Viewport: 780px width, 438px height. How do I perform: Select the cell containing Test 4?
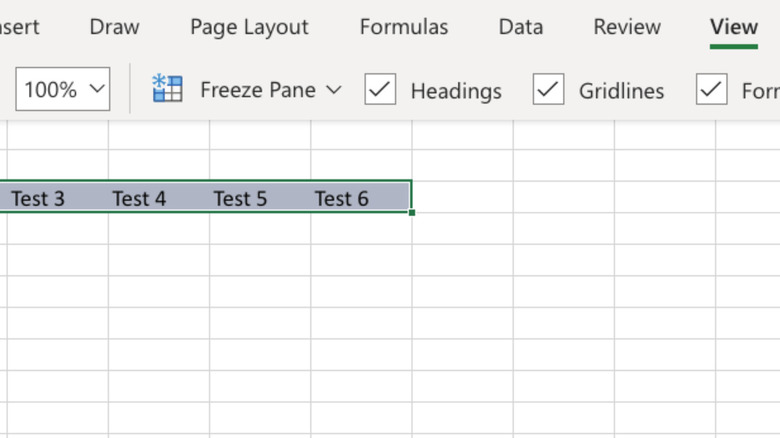click(x=139, y=198)
